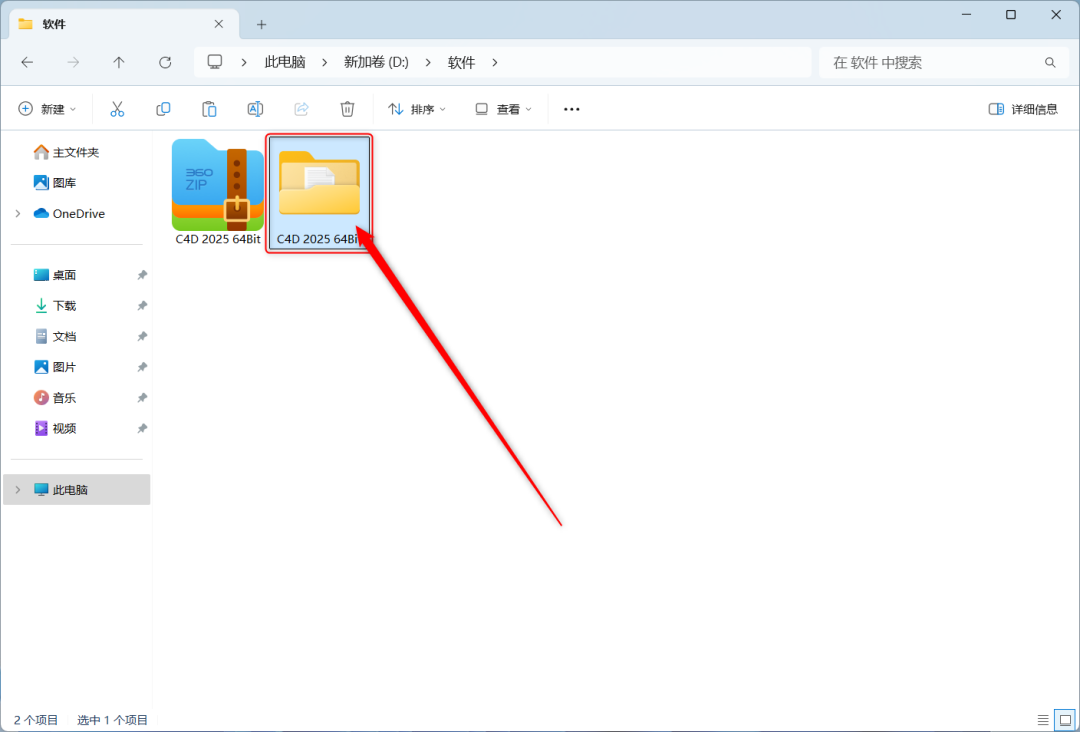Image resolution: width=1080 pixels, height=732 pixels.
Task: Click the Delete trash can icon
Action: (347, 109)
